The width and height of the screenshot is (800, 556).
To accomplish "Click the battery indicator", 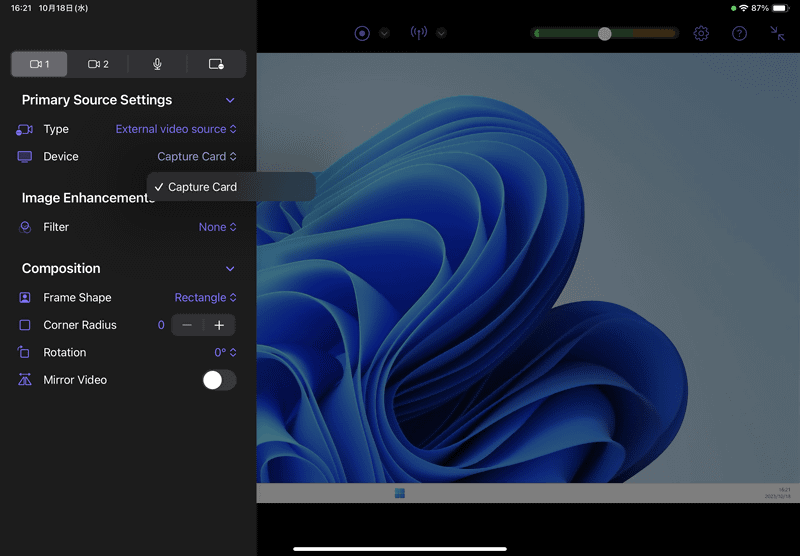I will (x=781, y=8).
